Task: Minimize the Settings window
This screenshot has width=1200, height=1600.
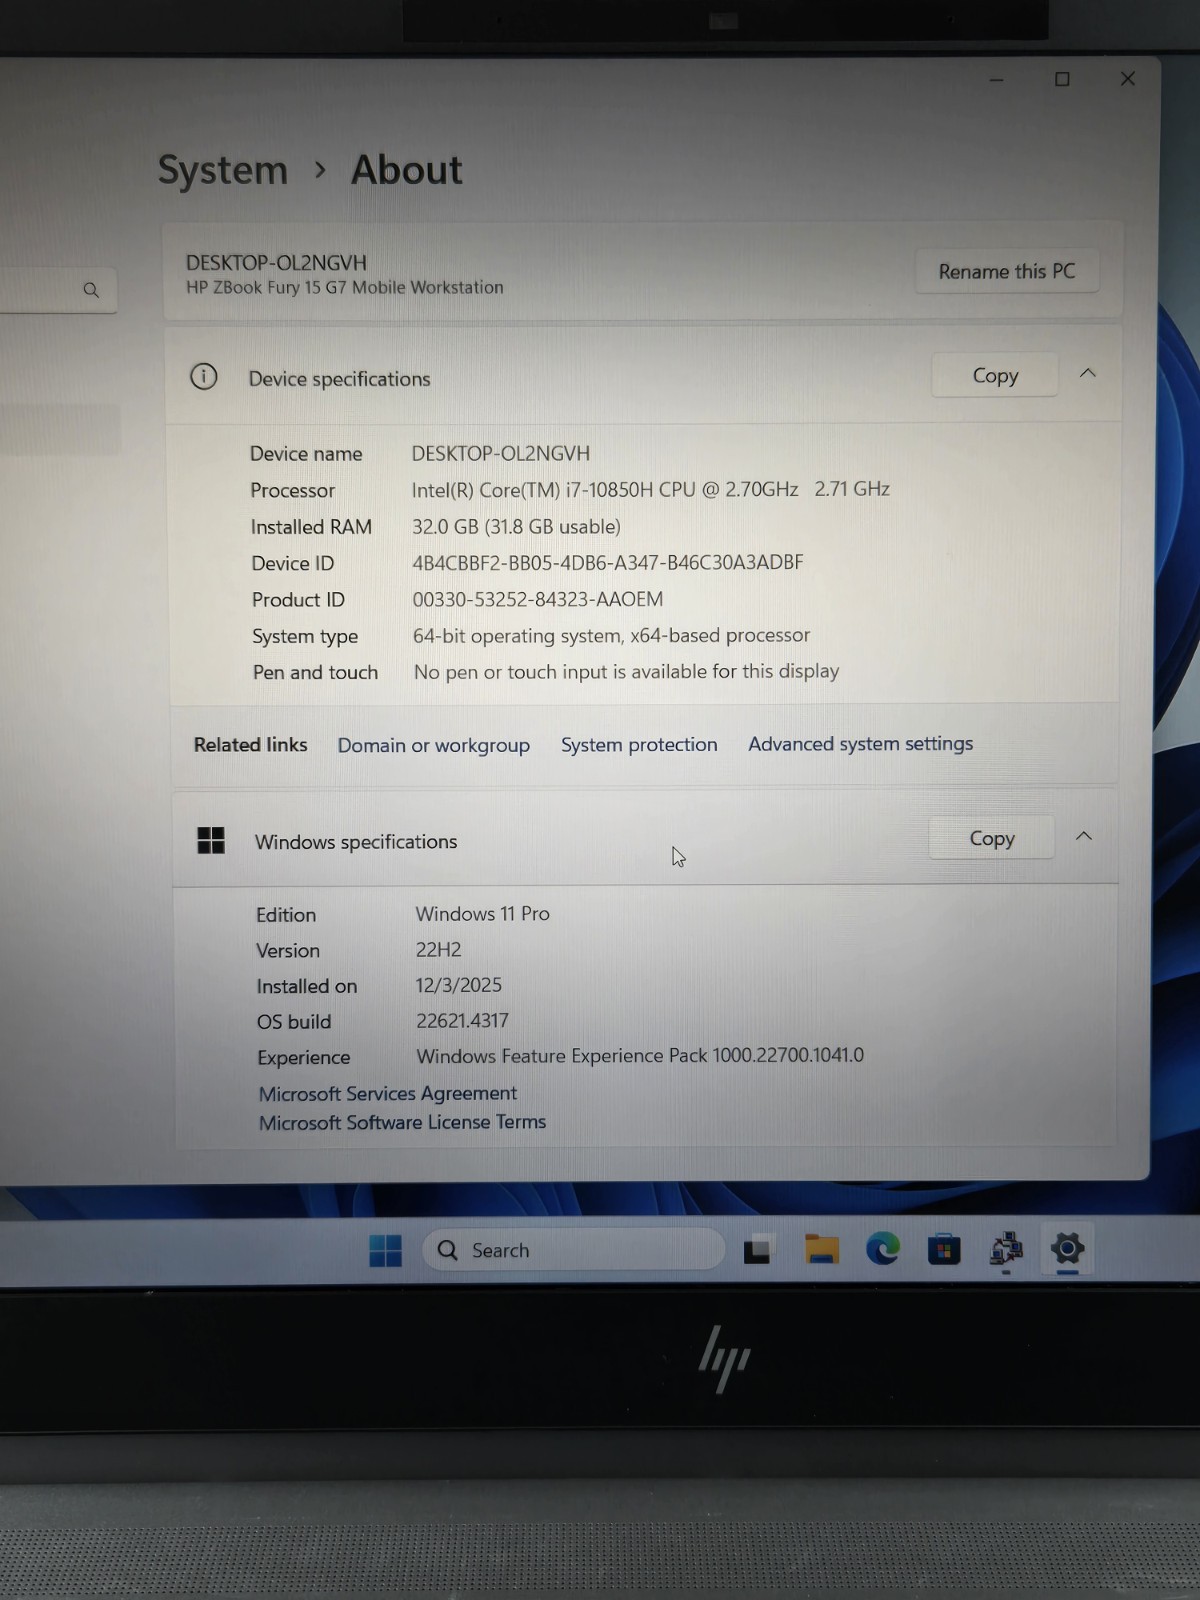Action: 996,79
